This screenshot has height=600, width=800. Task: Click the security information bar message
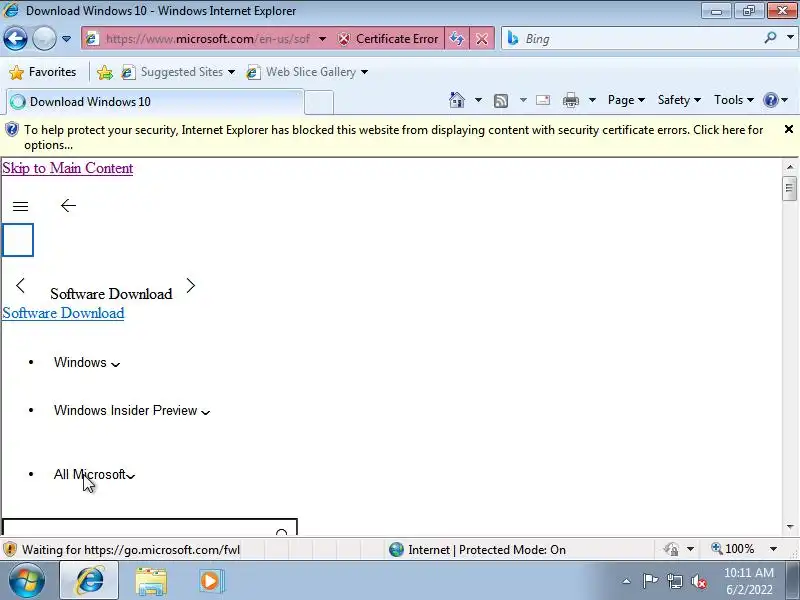(393, 137)
